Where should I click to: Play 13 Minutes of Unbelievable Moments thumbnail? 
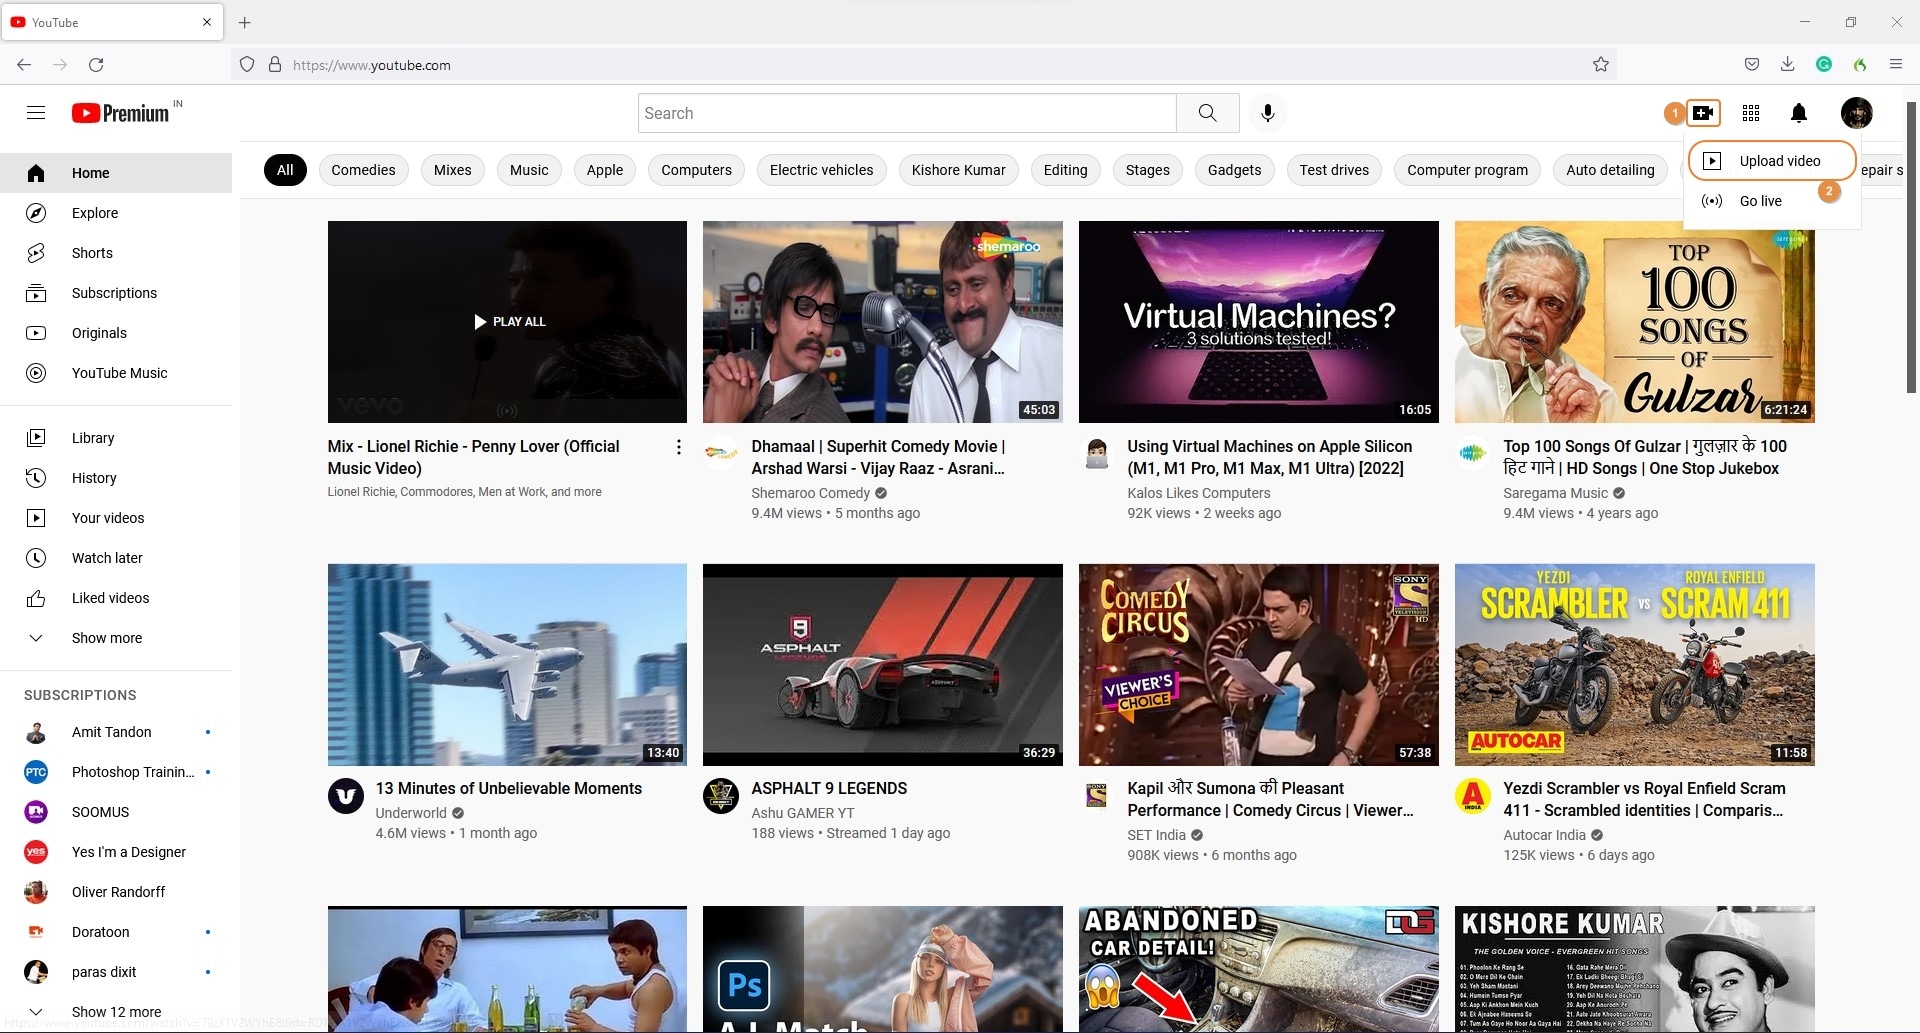click(507, 665)
